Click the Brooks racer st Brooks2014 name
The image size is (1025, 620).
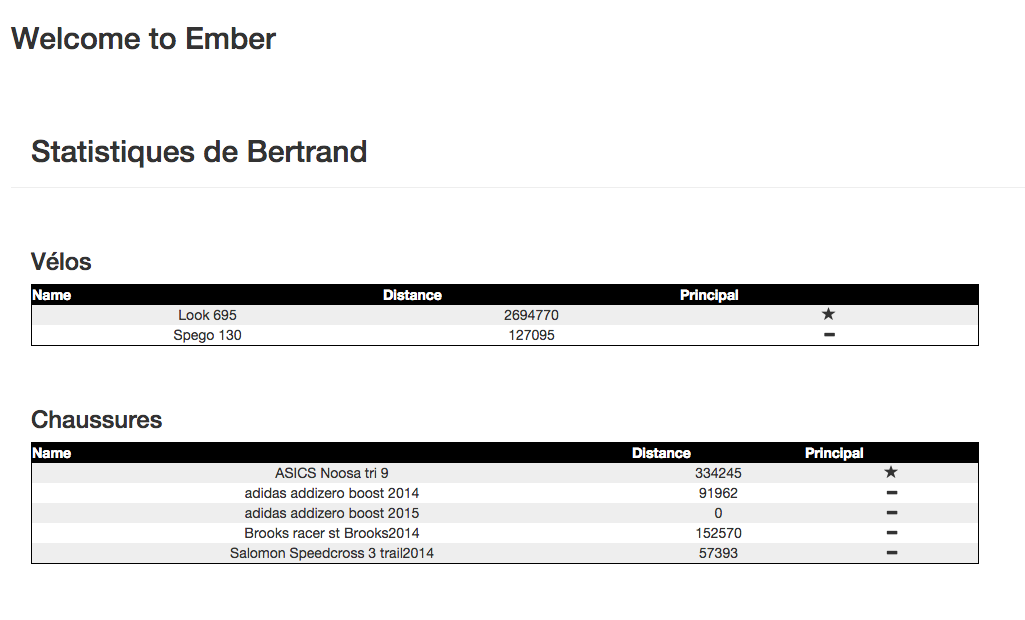(x=331, y=533)
